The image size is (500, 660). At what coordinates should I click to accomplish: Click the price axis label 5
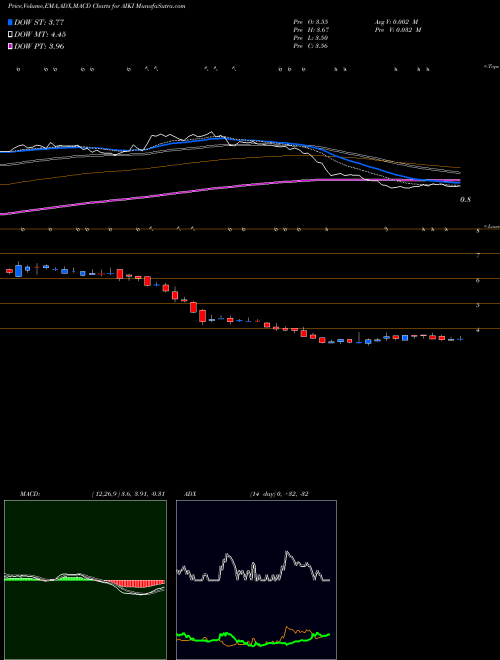tap(478, 305)
